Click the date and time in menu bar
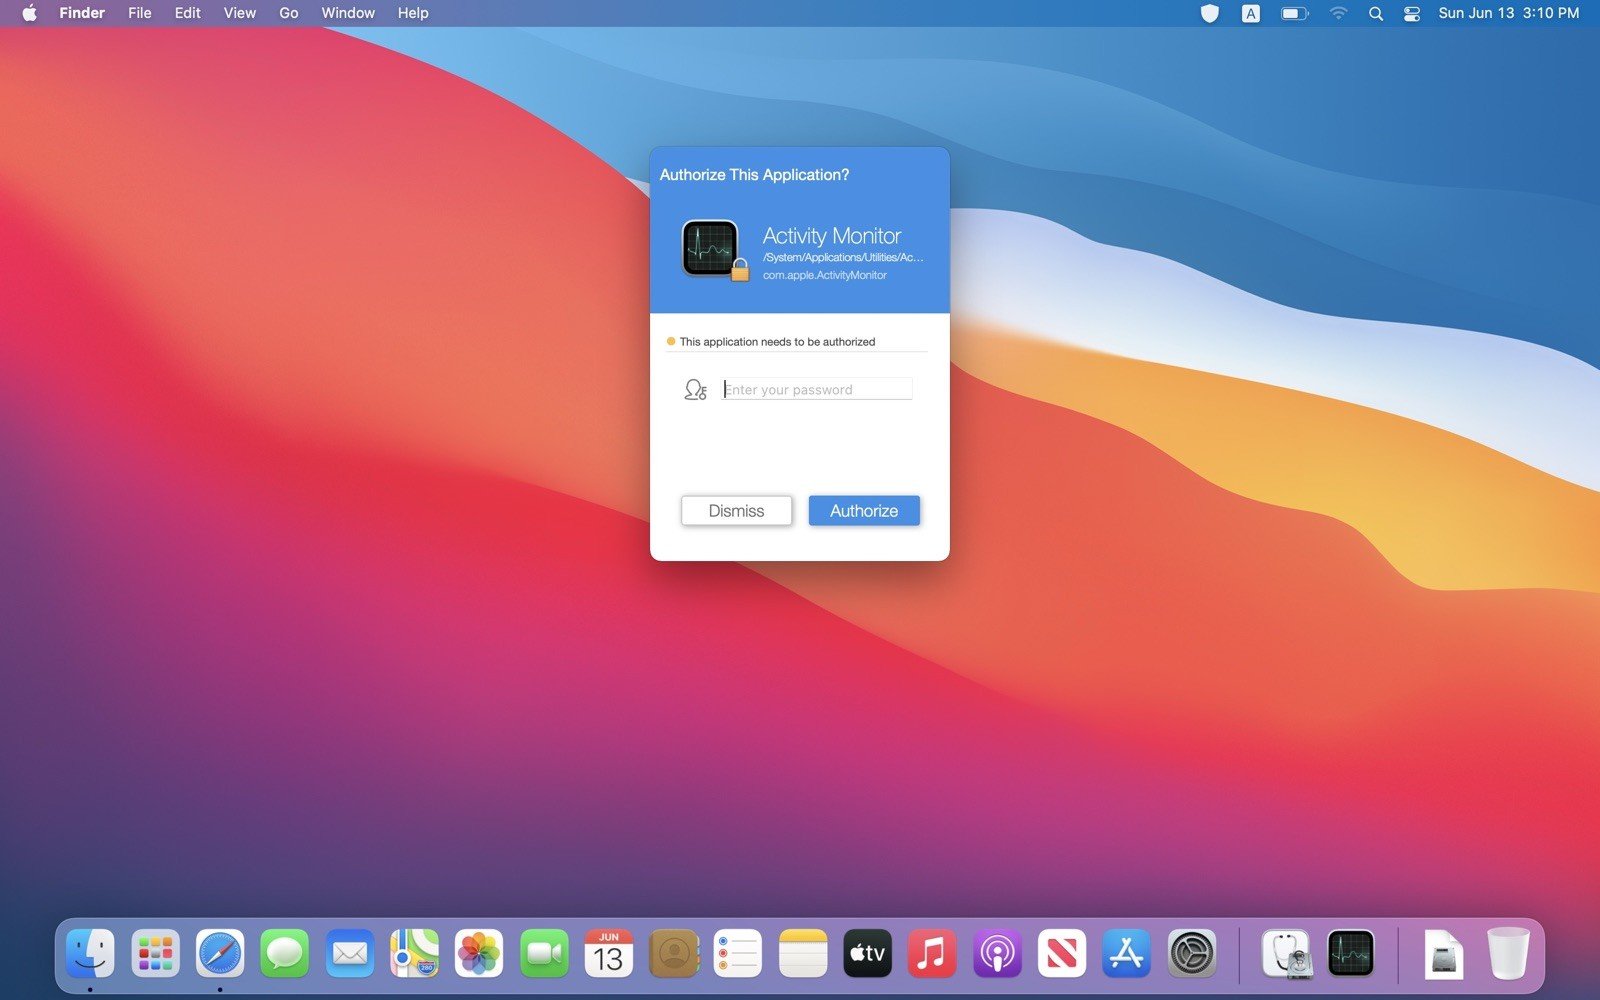Viewport: 1600px width, 1000px height. [x=1508, y=13]
